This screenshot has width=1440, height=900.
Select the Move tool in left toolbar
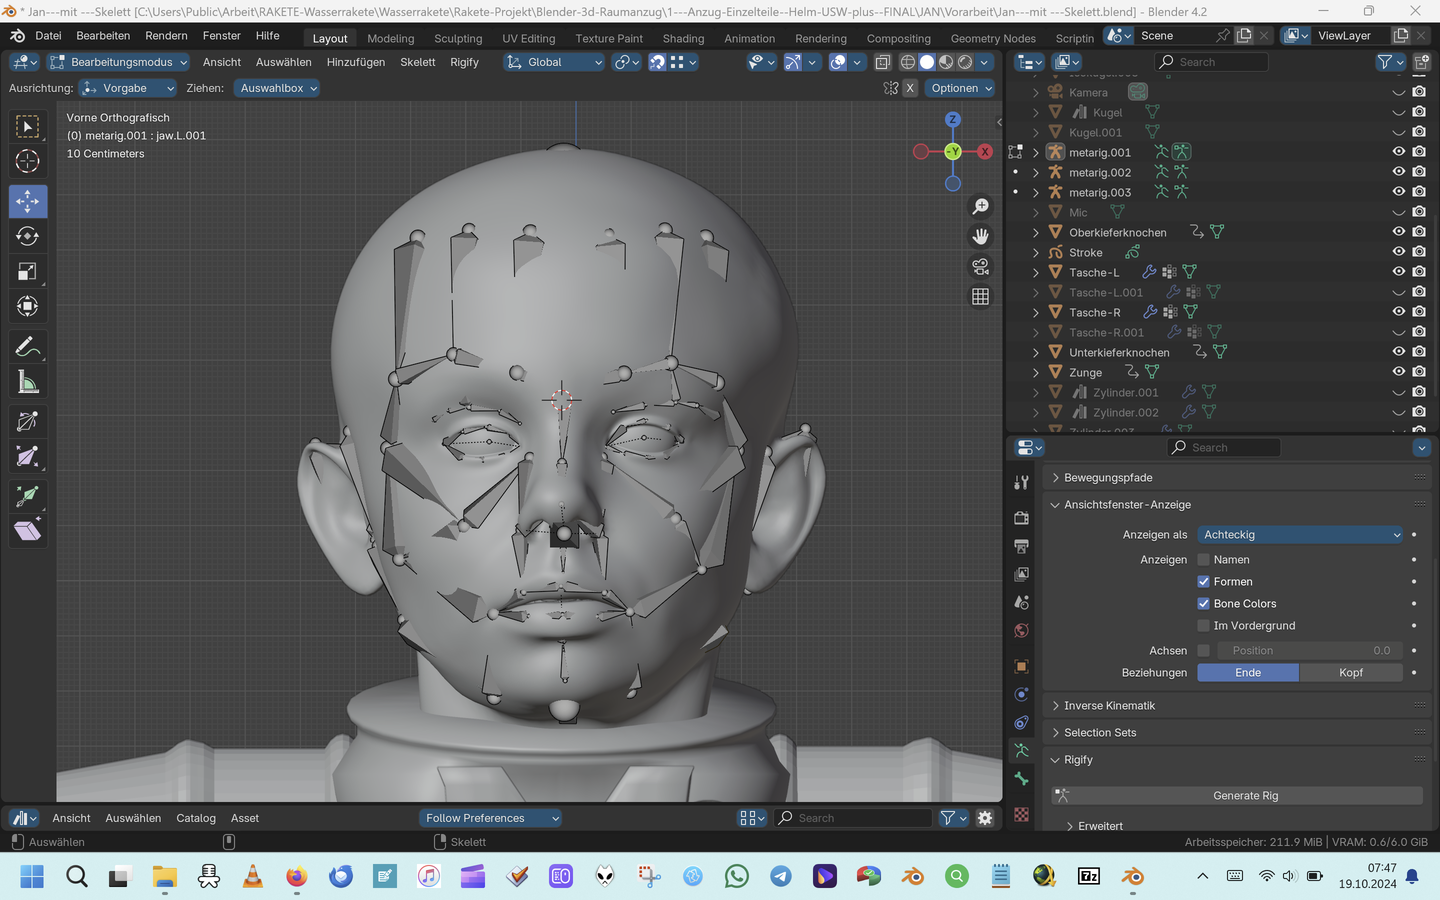pyautogui.click(x=28, y=201)
